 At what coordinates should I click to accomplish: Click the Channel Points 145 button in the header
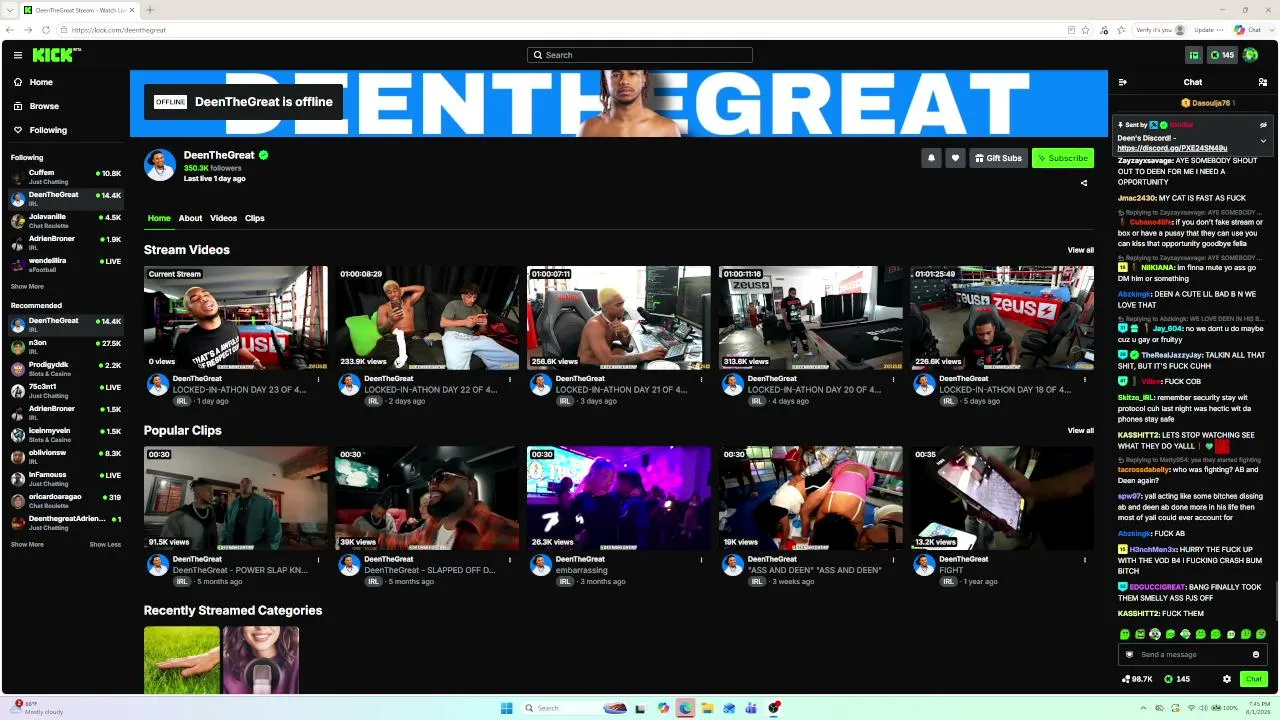click(1222, 55)
